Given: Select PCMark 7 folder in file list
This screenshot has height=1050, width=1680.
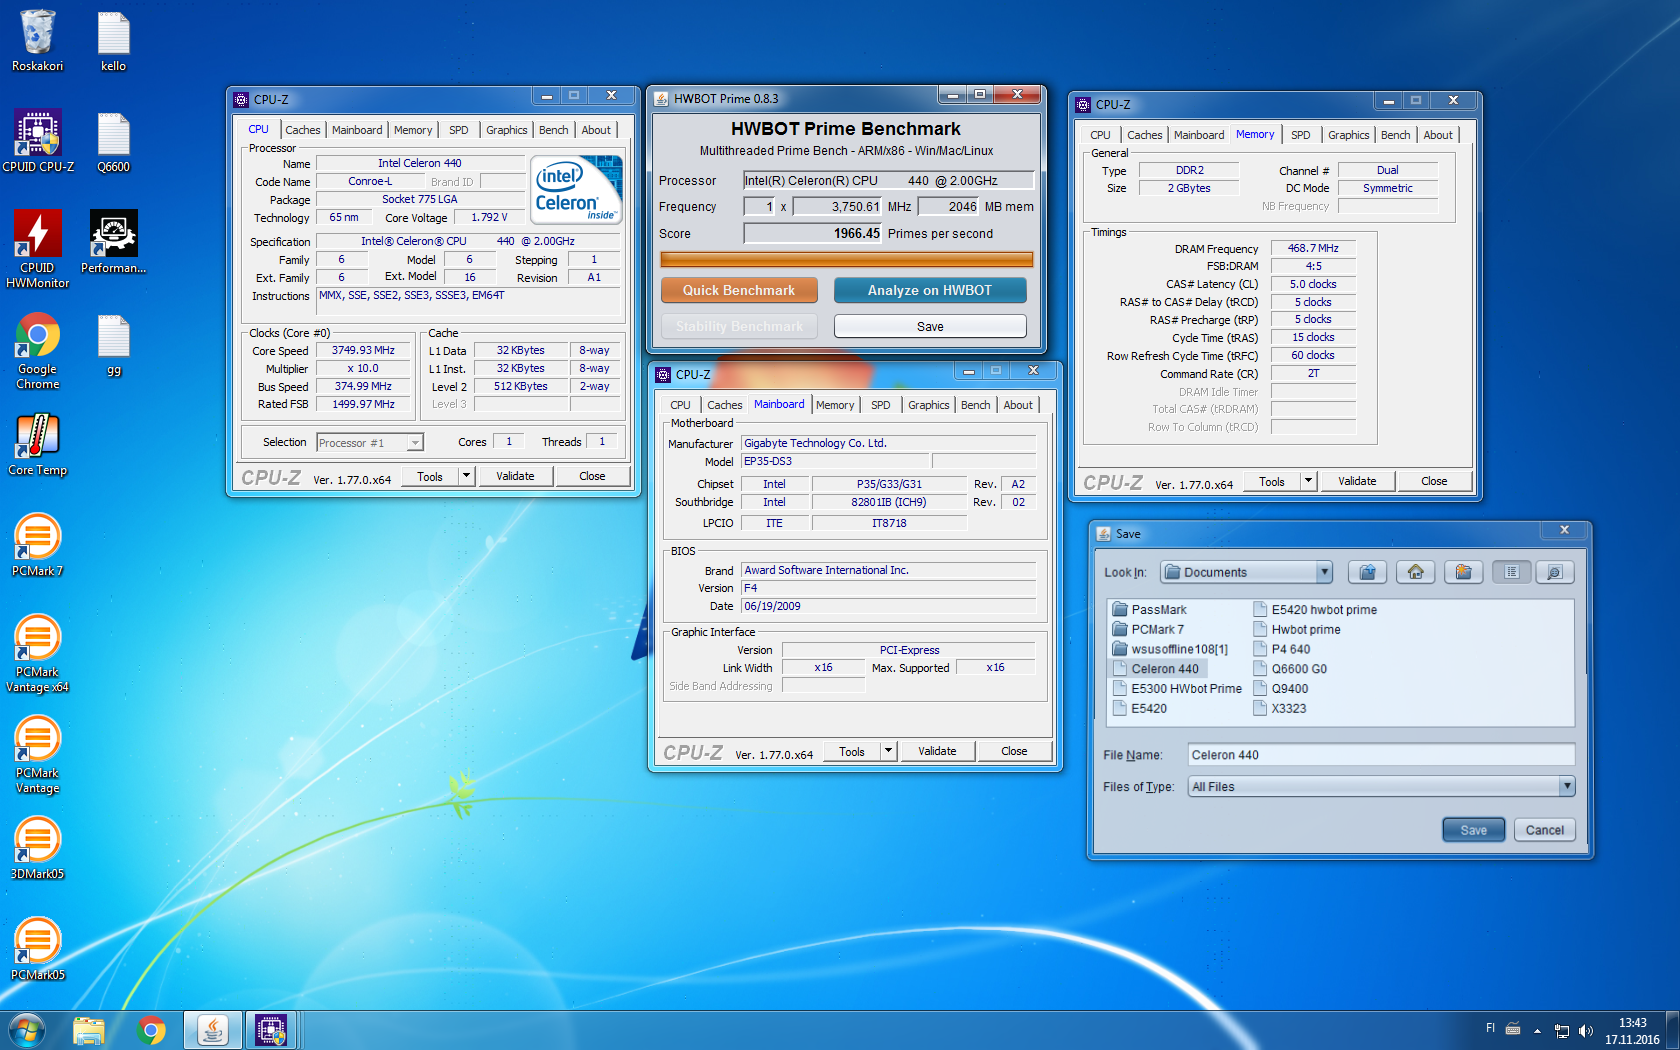Looking at the screenshot, I should click(1147, 630).
